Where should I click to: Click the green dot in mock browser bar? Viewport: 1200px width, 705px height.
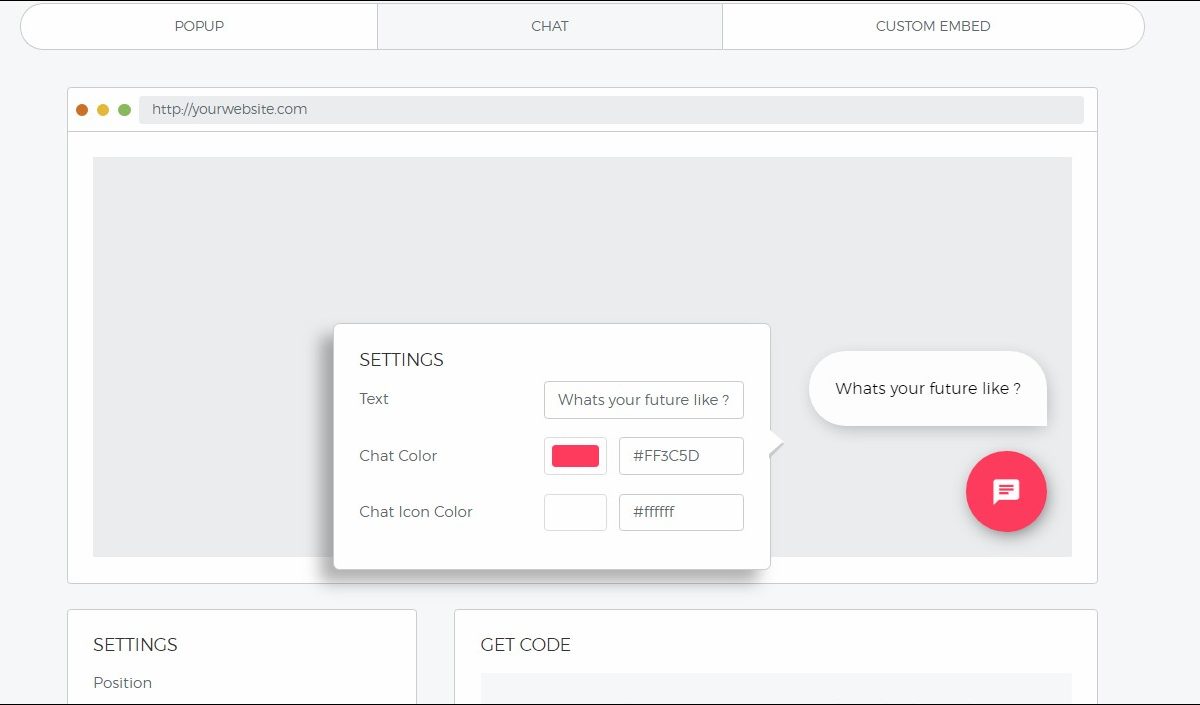coord(124,110)
